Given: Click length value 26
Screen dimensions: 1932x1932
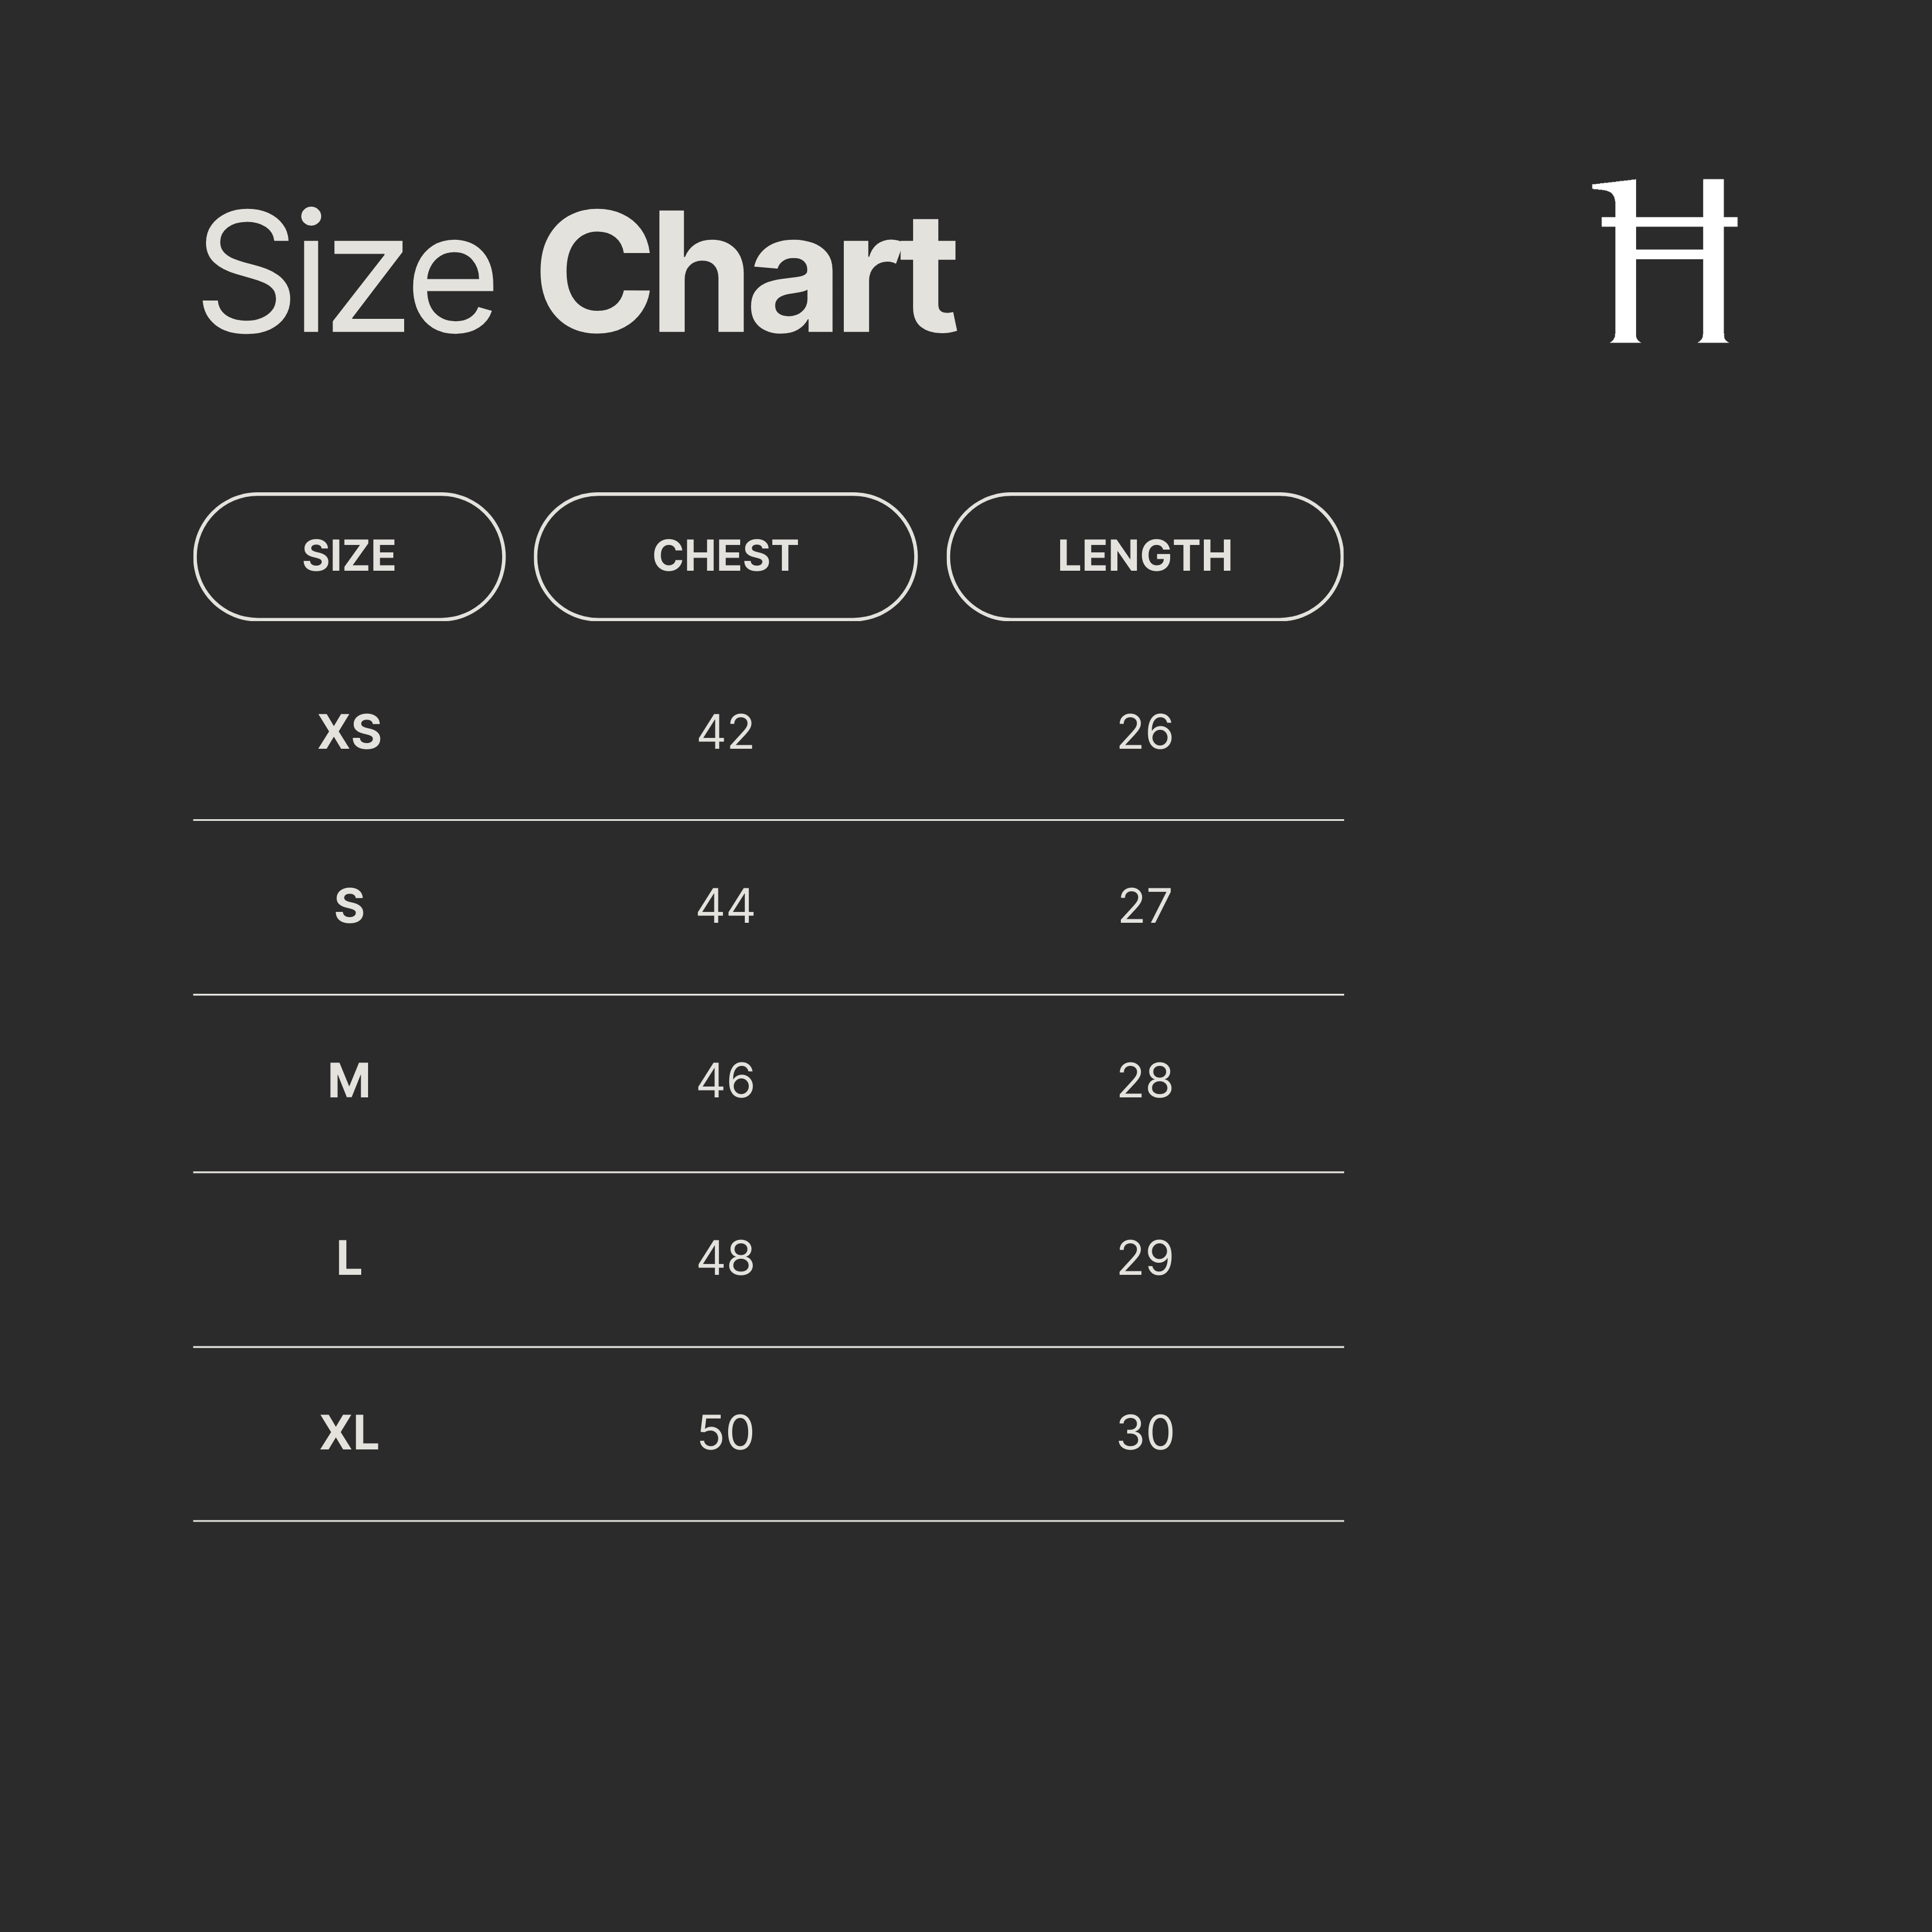Looking at the screenshot, I should coord(1145,732).
